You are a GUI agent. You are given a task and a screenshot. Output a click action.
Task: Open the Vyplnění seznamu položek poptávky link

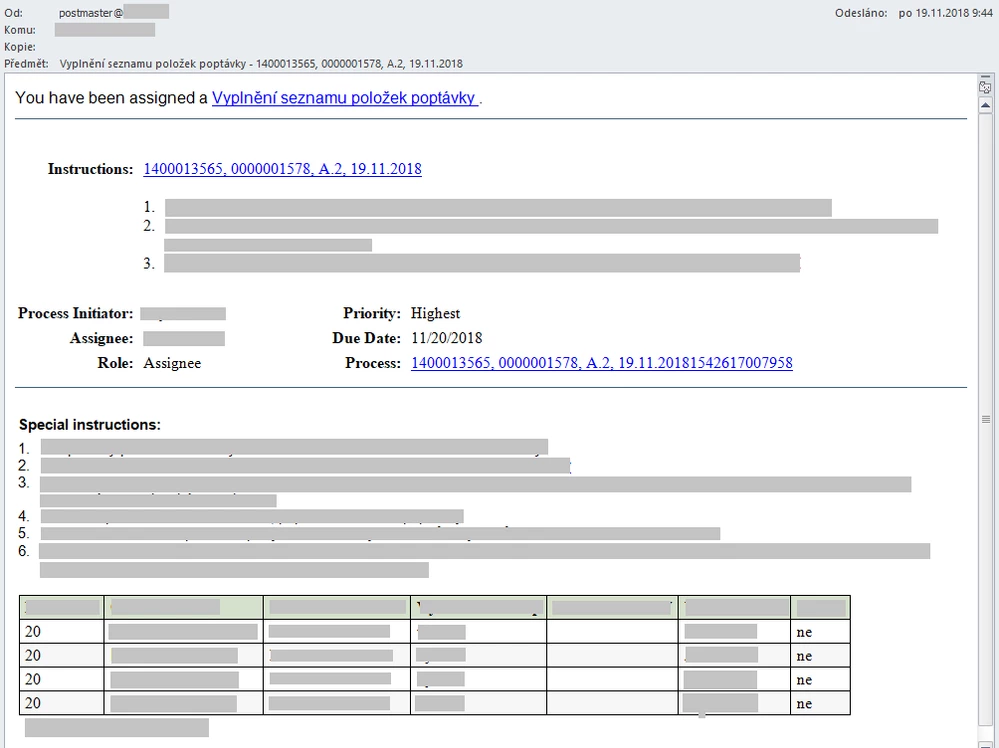pyautogui.click(x=345, y=98)
